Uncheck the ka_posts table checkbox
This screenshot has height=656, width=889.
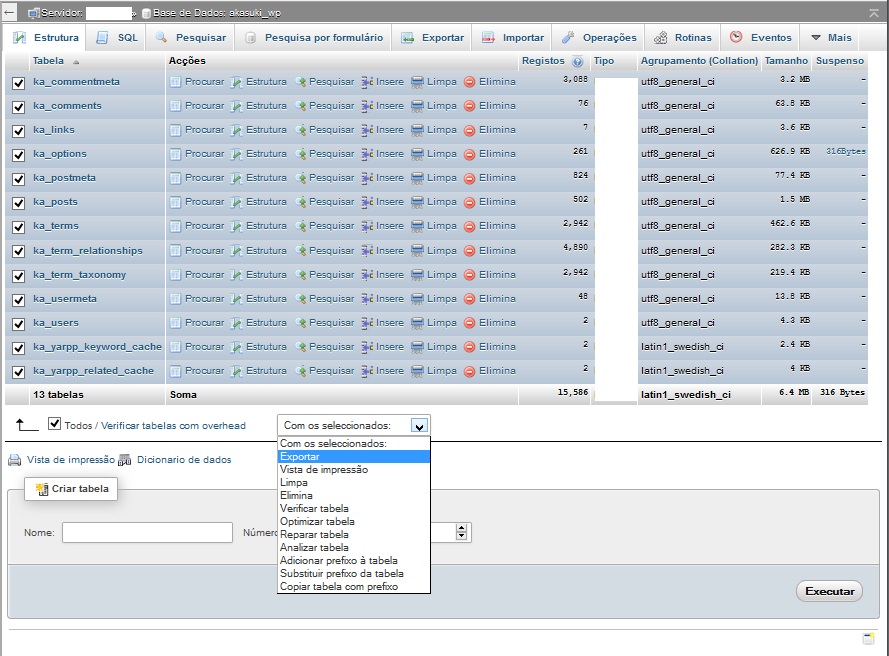(x=19, y=203)
